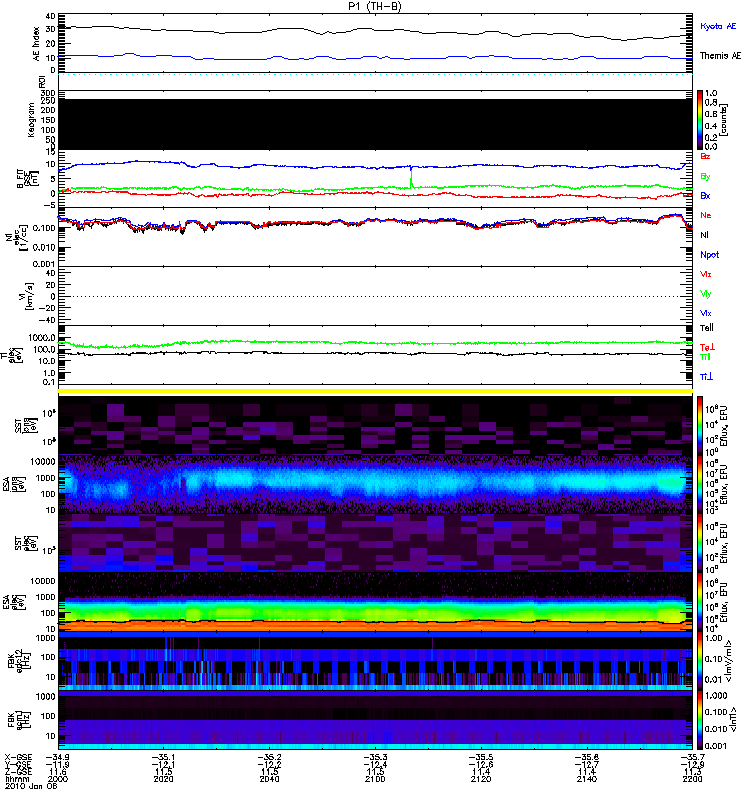The width and height of the screenshot is (750, 800).
Task: Click the 2200 time tick label
Action: [x=692, y=779]
